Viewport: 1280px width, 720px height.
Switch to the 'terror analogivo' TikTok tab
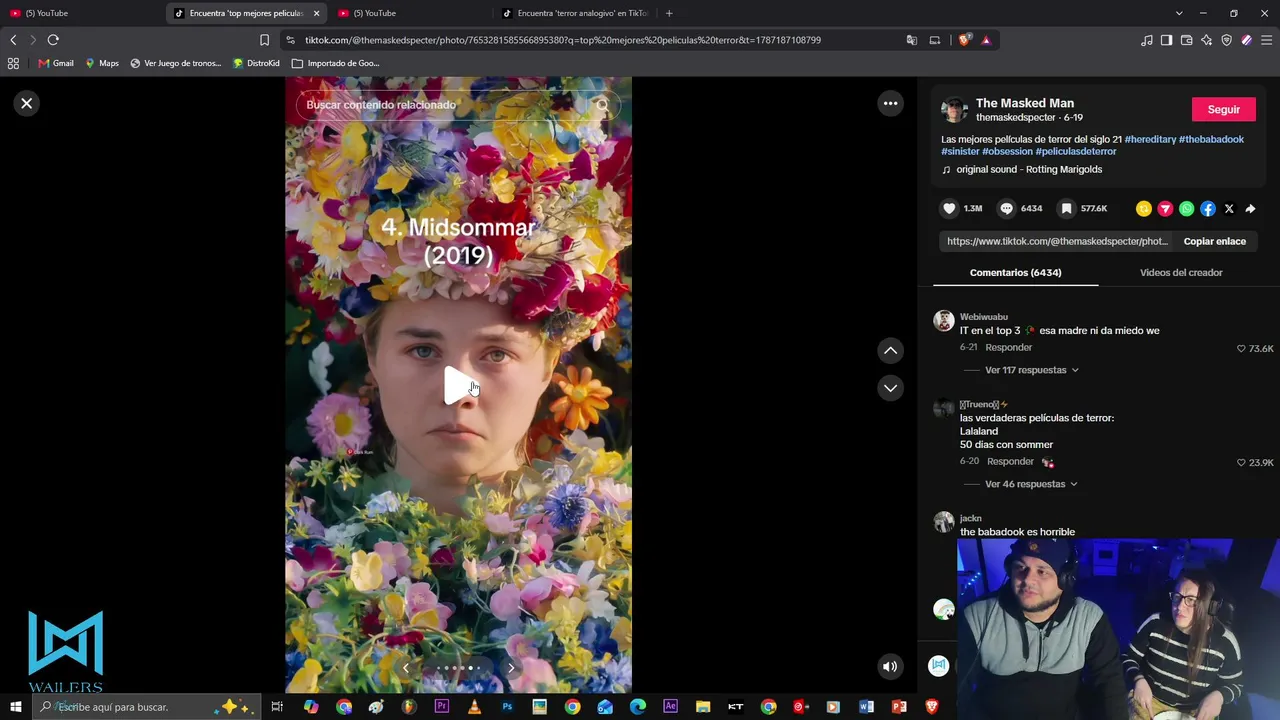tap(574, 13)
